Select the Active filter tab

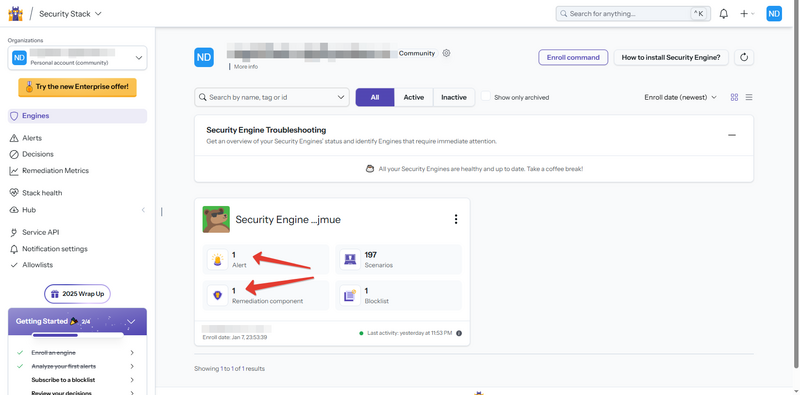point(413,97)
